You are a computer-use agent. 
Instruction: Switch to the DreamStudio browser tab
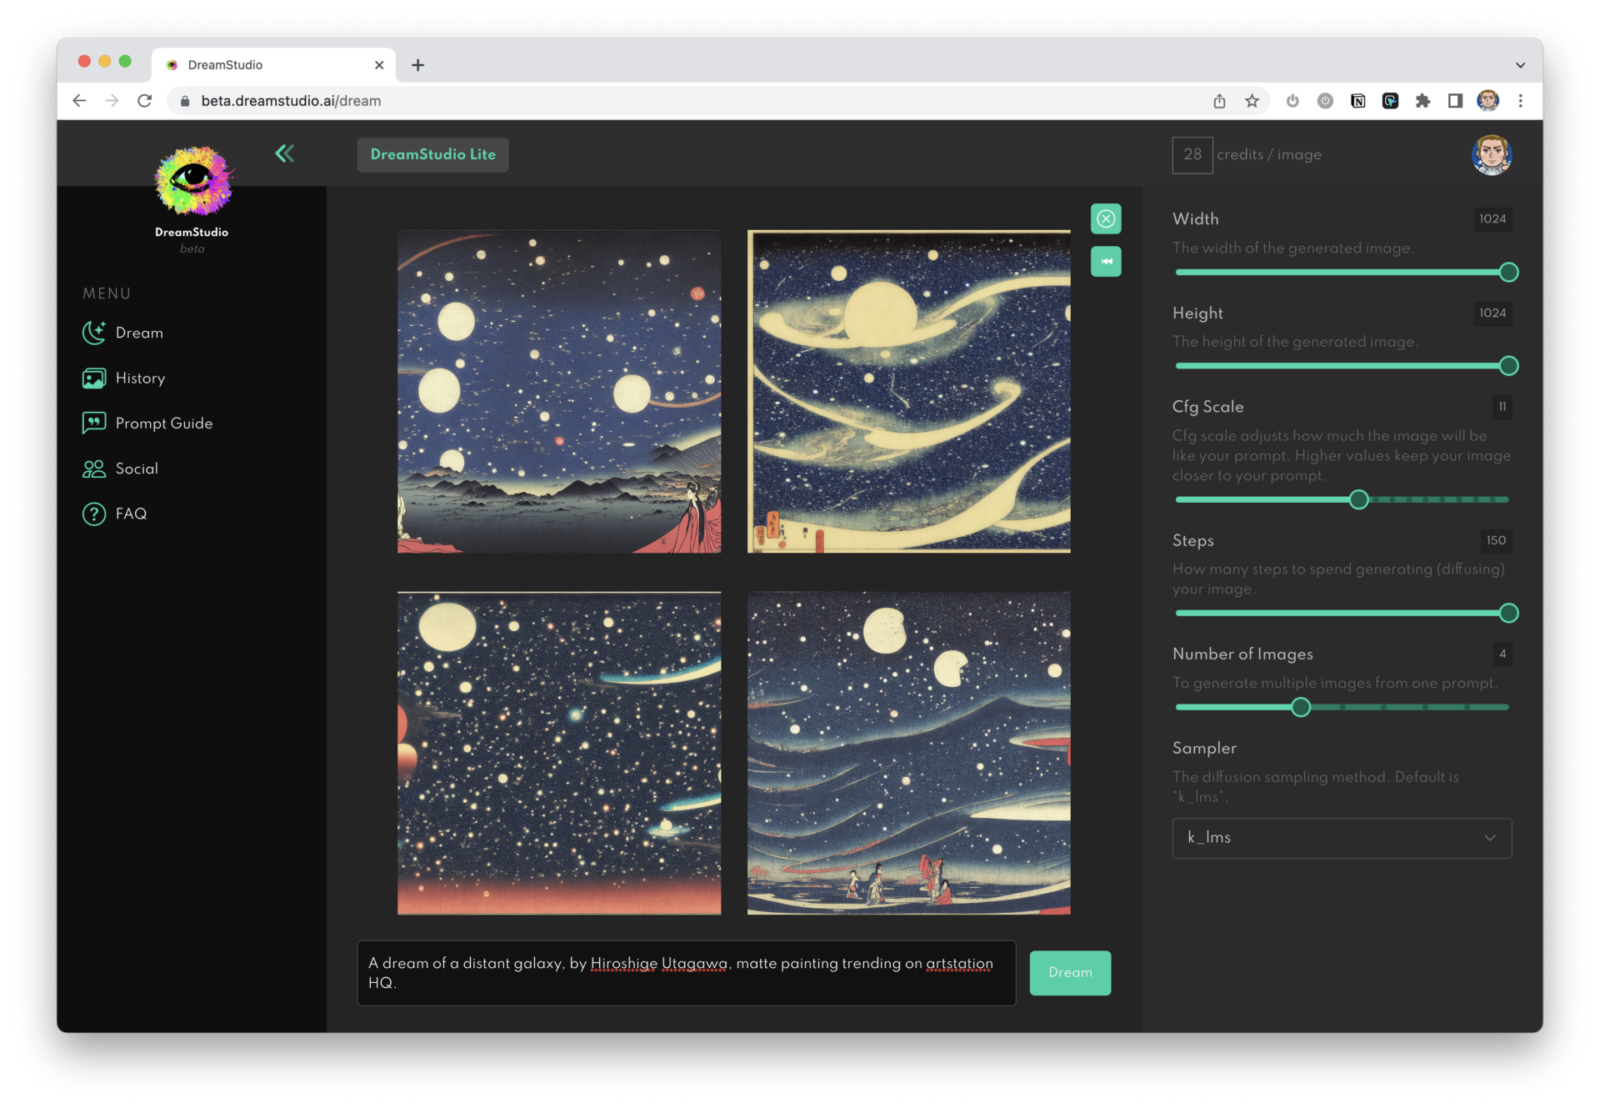pyautogui.click(x=273, y=65)
